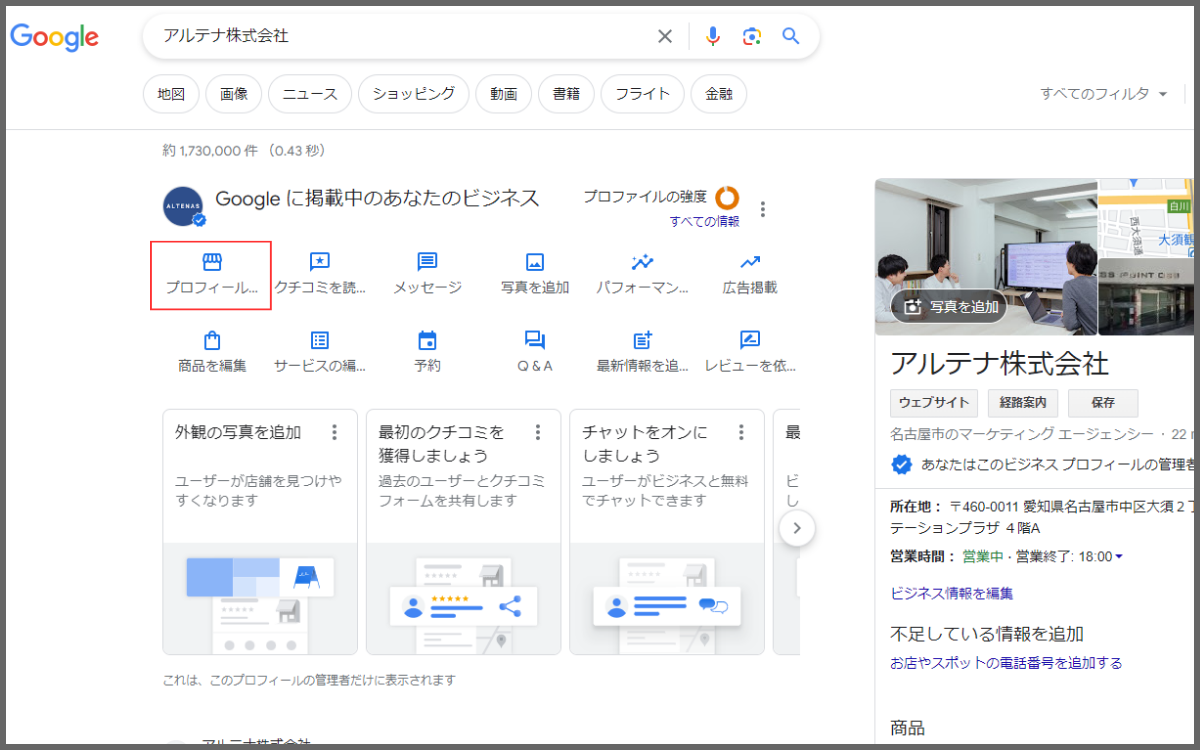Select the 画像 filter tab
The width and height of the screenshot is (1200, 750).
(233, 94)
